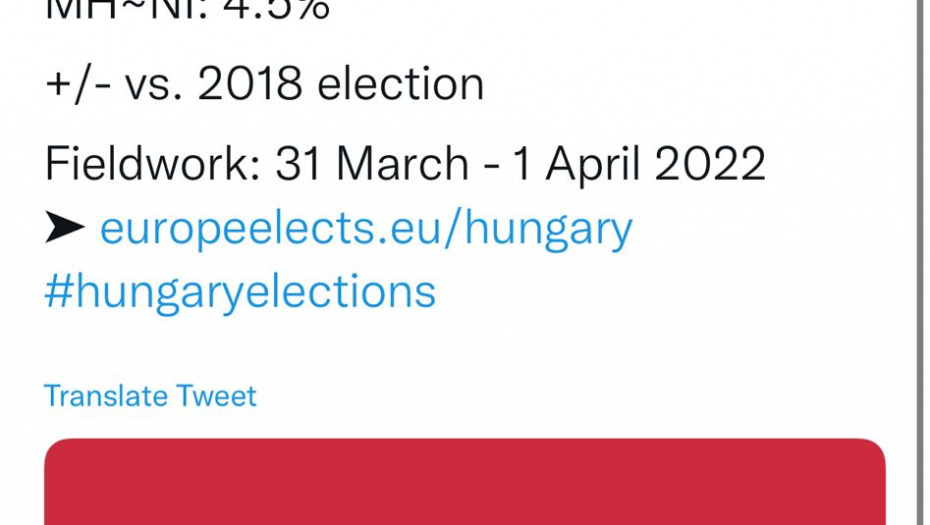Click Translate Tweet
Screen dimensions: 930x525
[150, 396]
